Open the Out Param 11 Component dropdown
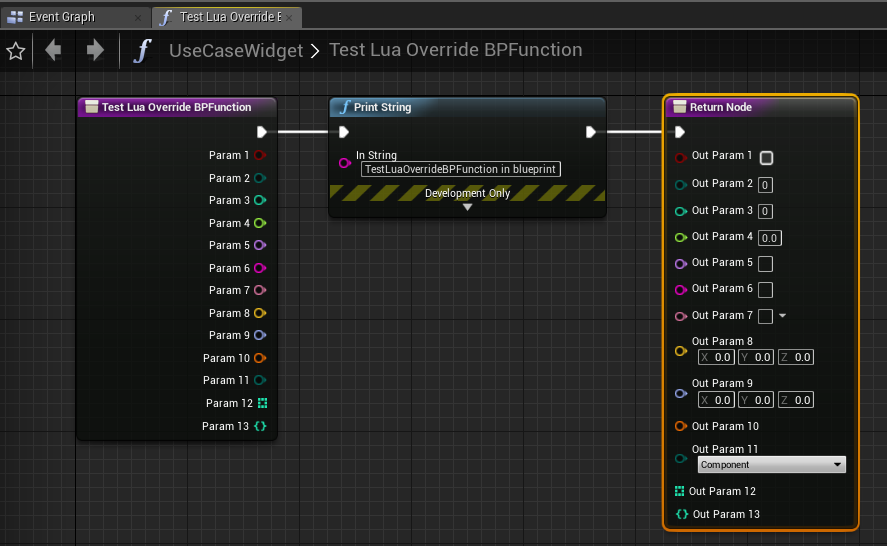Image resolution: width=887 pixels, height=546 pixels. pyautogui.click(x=771, y=465)
